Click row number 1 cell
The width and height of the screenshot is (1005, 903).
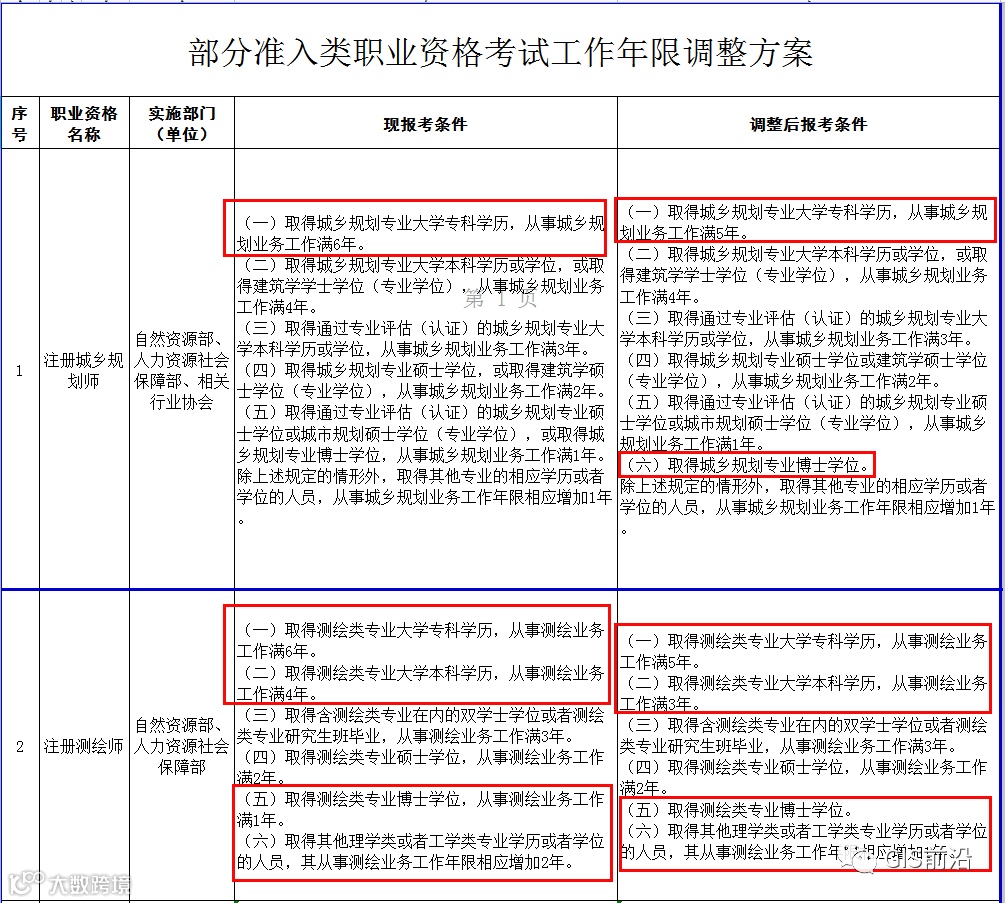click(20, 370)
